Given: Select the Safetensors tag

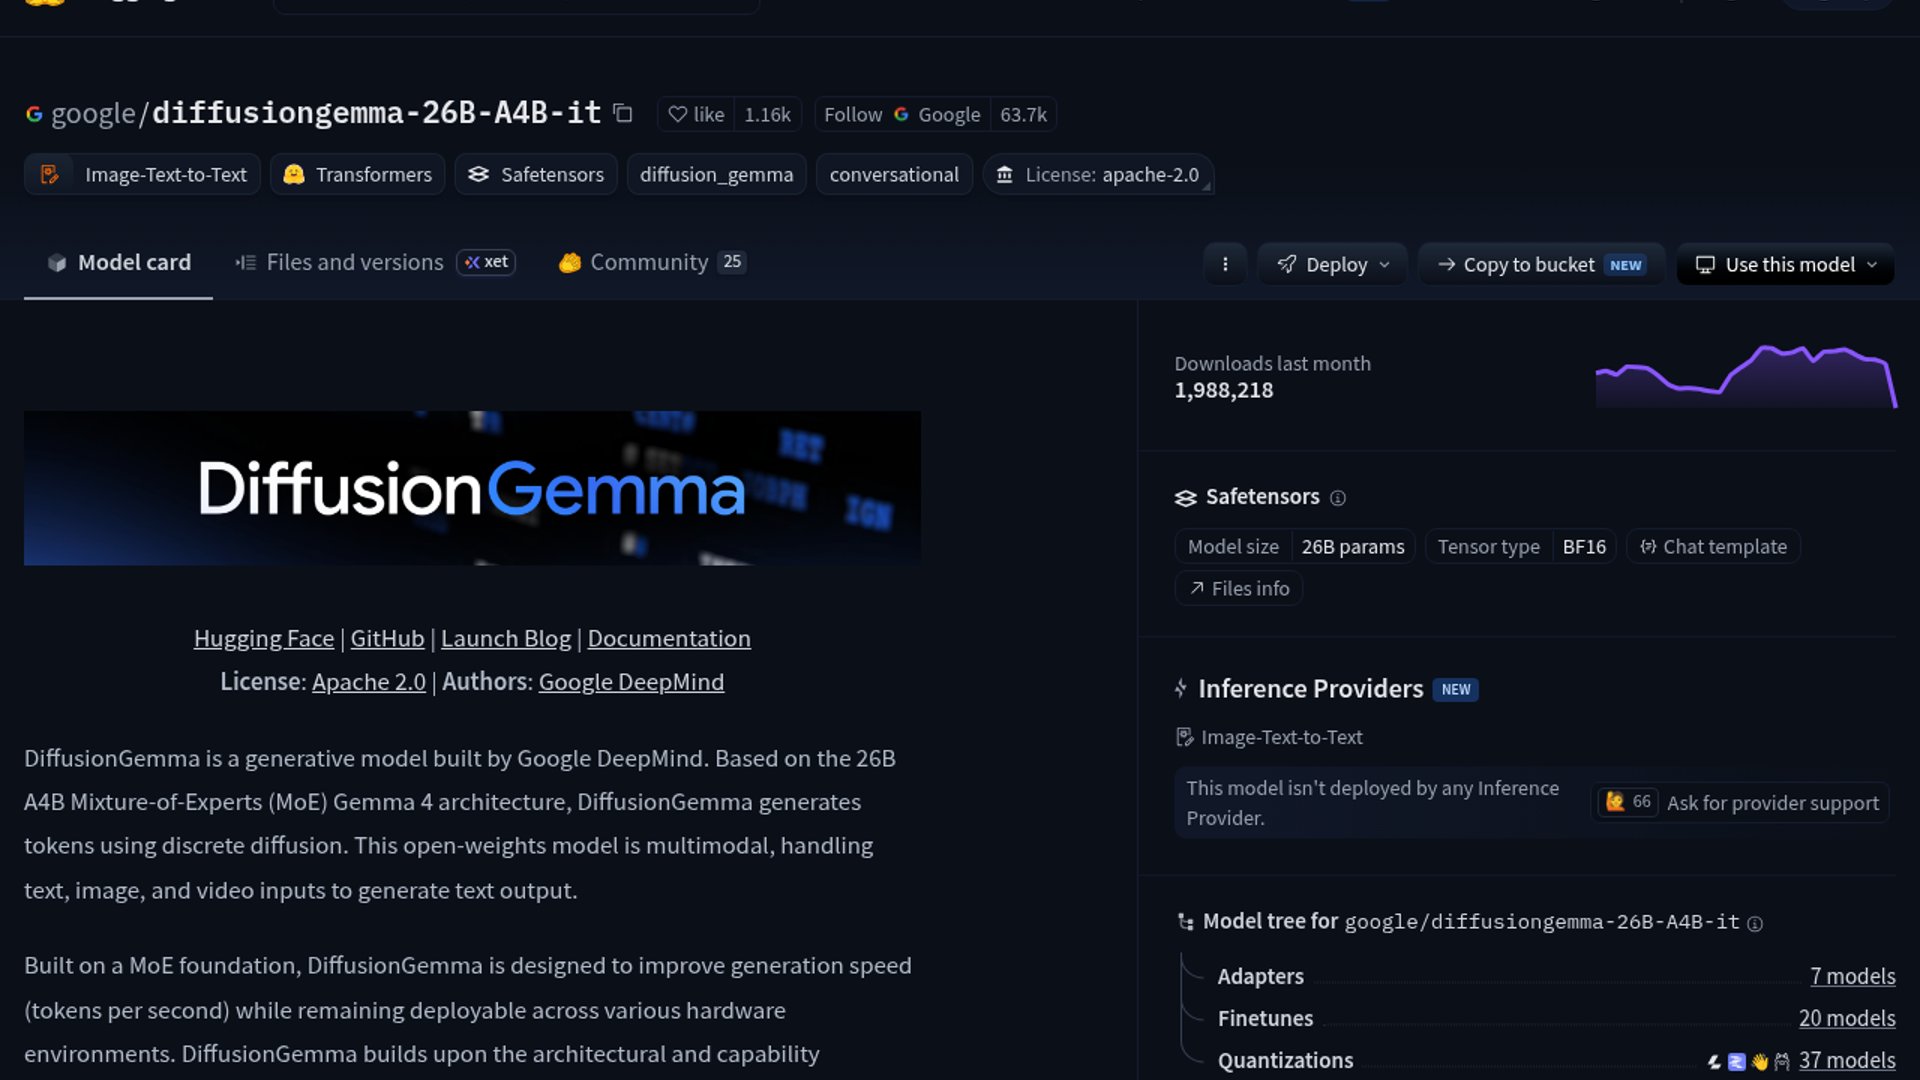Looking at the screenshot, I should click(x=536, y=174).
